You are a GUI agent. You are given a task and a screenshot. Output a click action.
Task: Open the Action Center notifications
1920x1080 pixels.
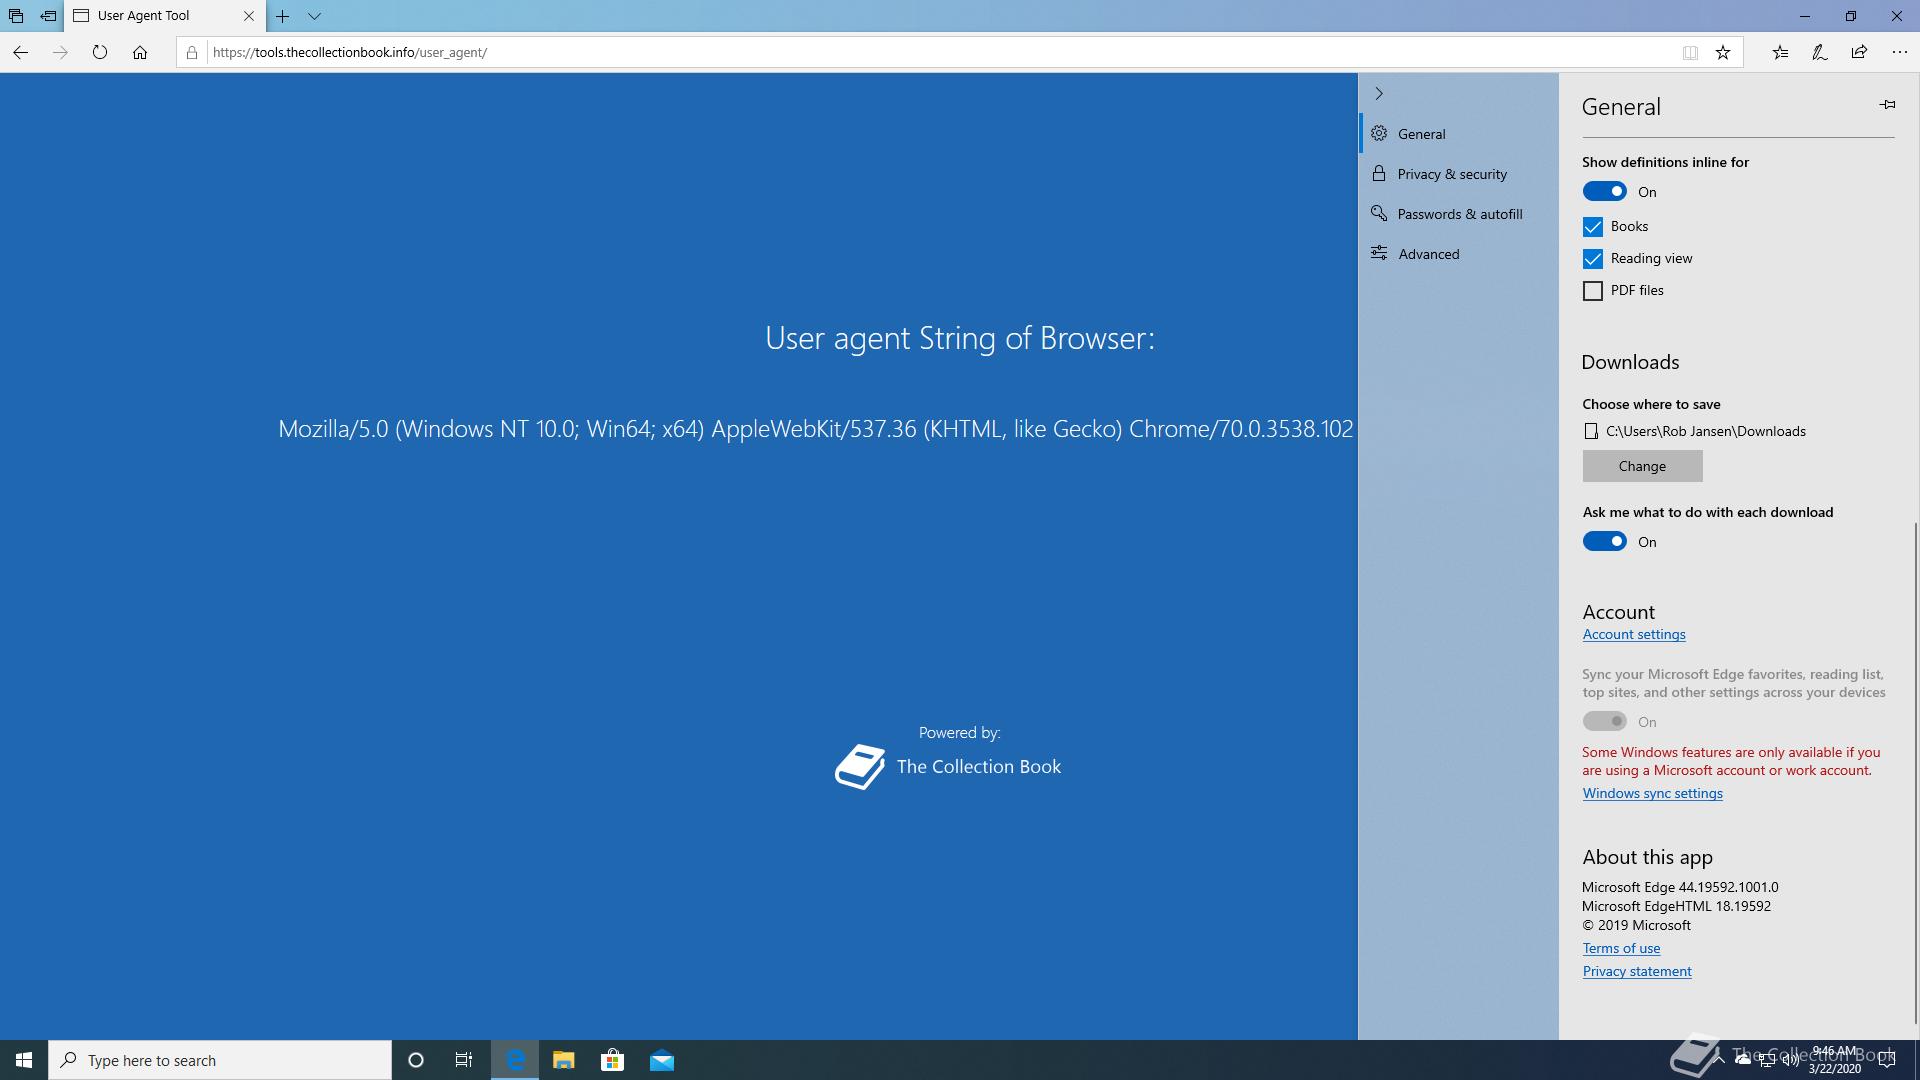coord(1887,1060)
